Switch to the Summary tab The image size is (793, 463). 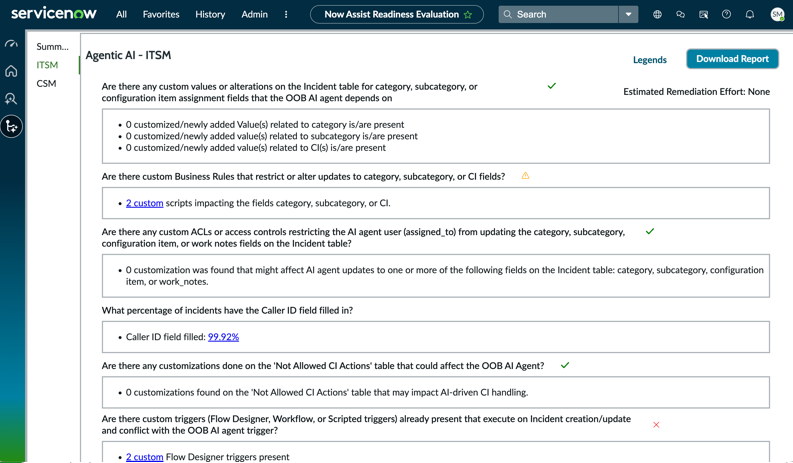click(x=52, y=47)
